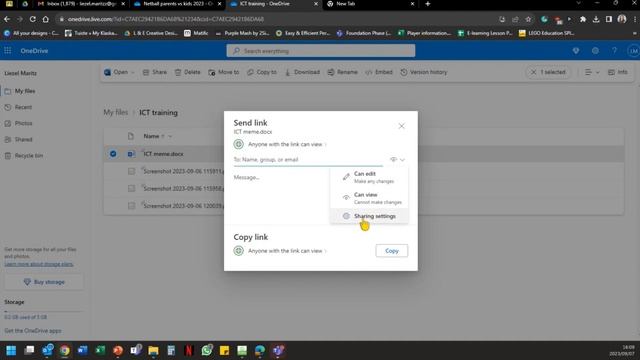Image resolution: width=640 pixels, height=360 pixels.
Task: Select Sharing settings in permission menu
Action: pos(369,216)
